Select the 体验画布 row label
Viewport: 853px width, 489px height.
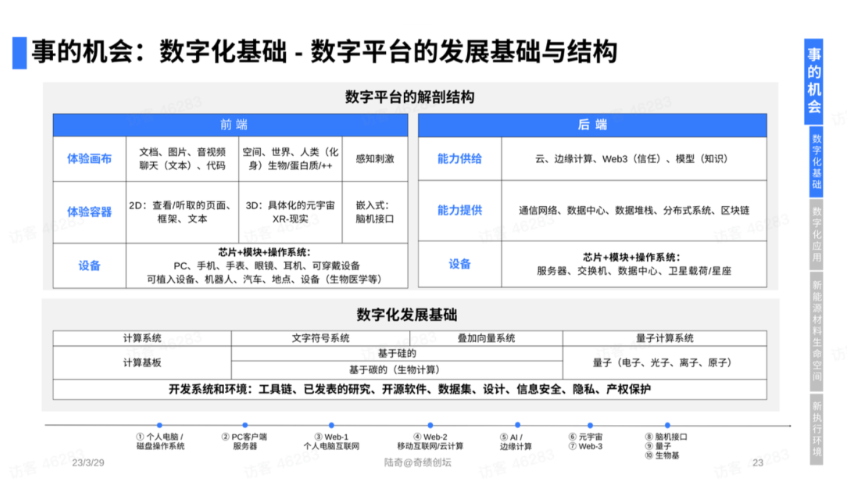coord(89,159)
